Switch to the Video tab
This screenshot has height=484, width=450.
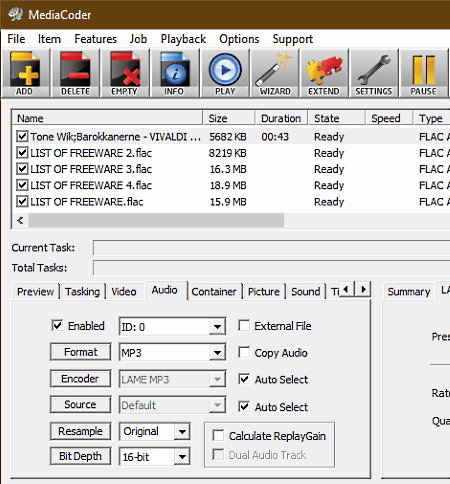click(124, 292)
